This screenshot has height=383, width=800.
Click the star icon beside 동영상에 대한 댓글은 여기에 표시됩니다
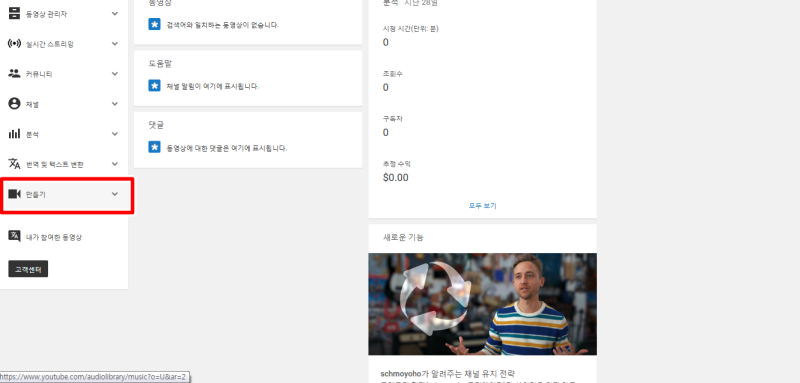(155, 147)
